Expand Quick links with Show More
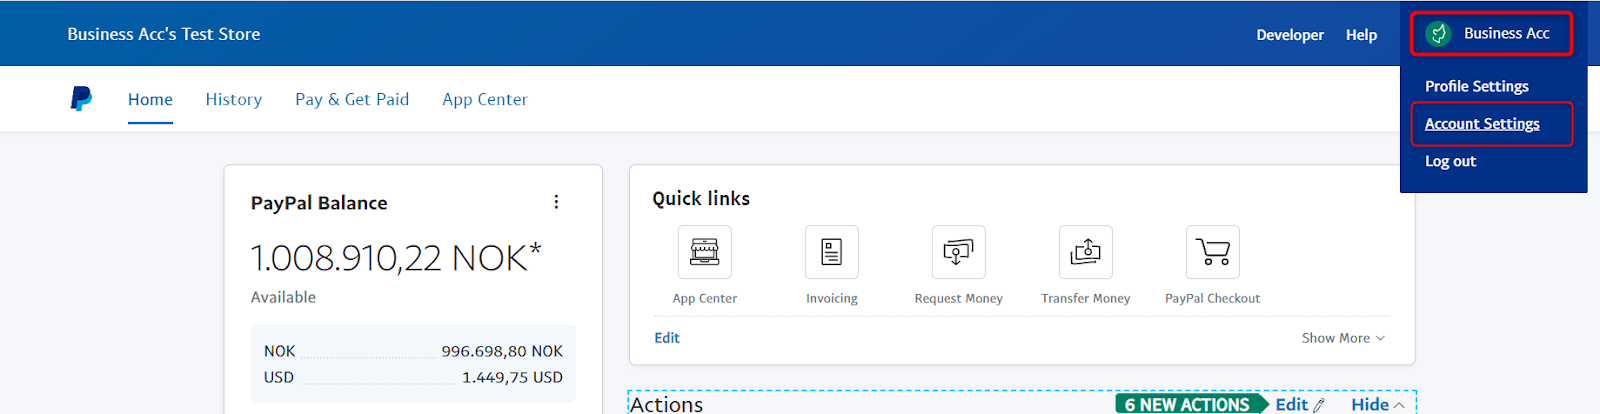Viewport: 1600px width, 414px height. coord(1343,338)
